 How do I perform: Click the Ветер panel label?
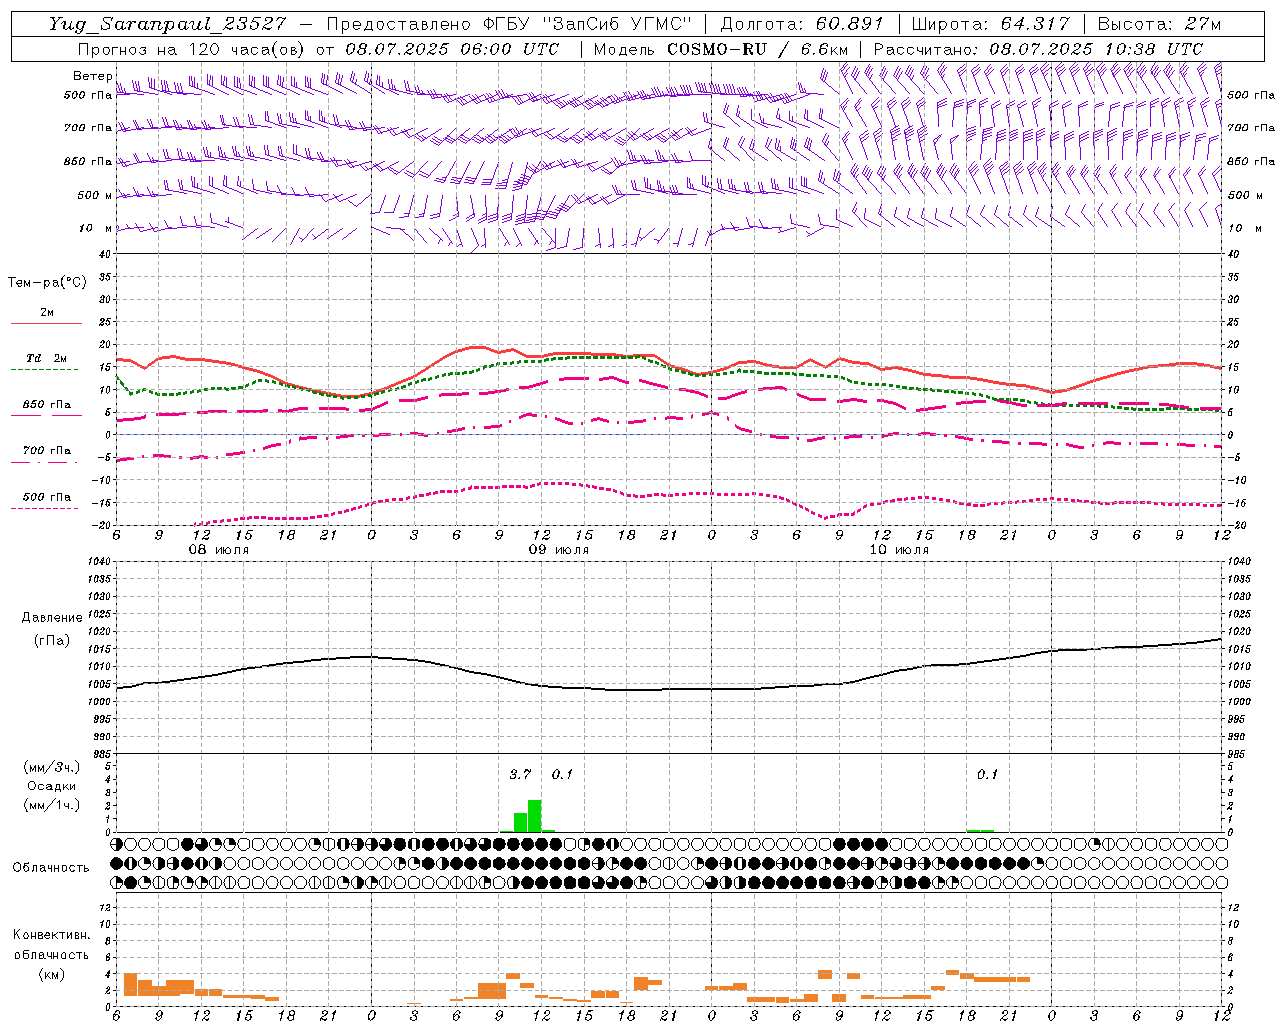pos(92,76)
